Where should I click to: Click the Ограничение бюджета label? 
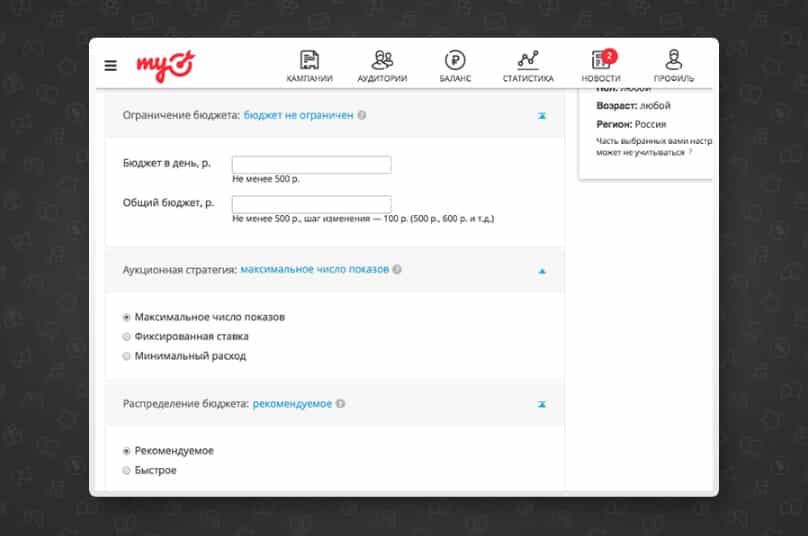point(181,115)
